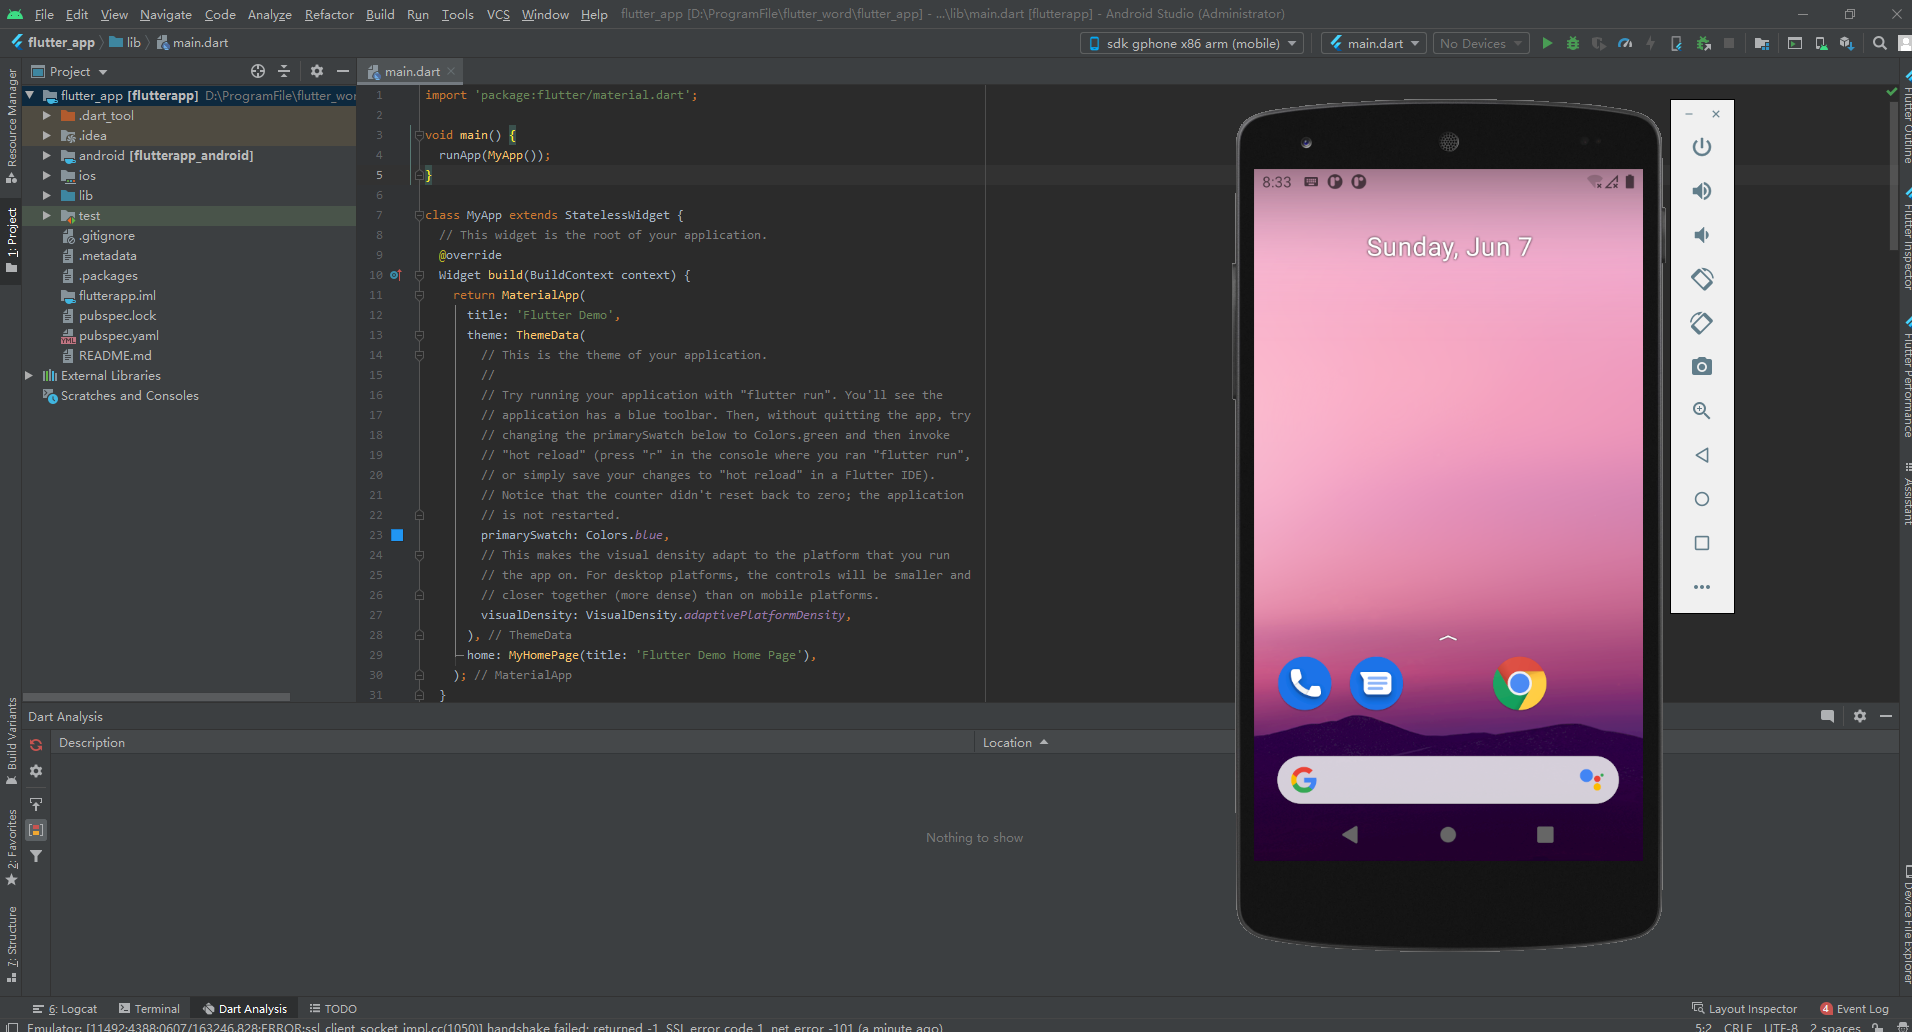Toggle autoscroll to source in Dart Analysis
Screen dimensions: 1912x1032
[36, 804]
